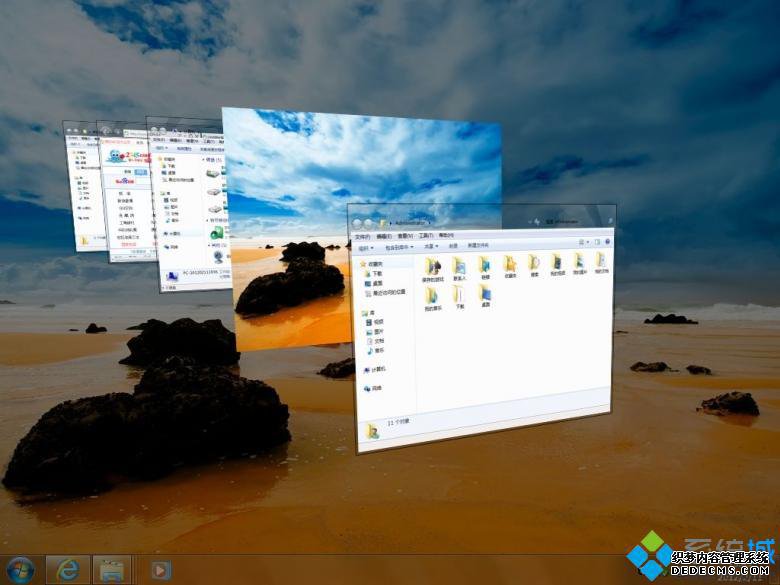Open the Windows Start orb
Image resolution: width=780 pixels, height=585 pixels.
(20, 570)
